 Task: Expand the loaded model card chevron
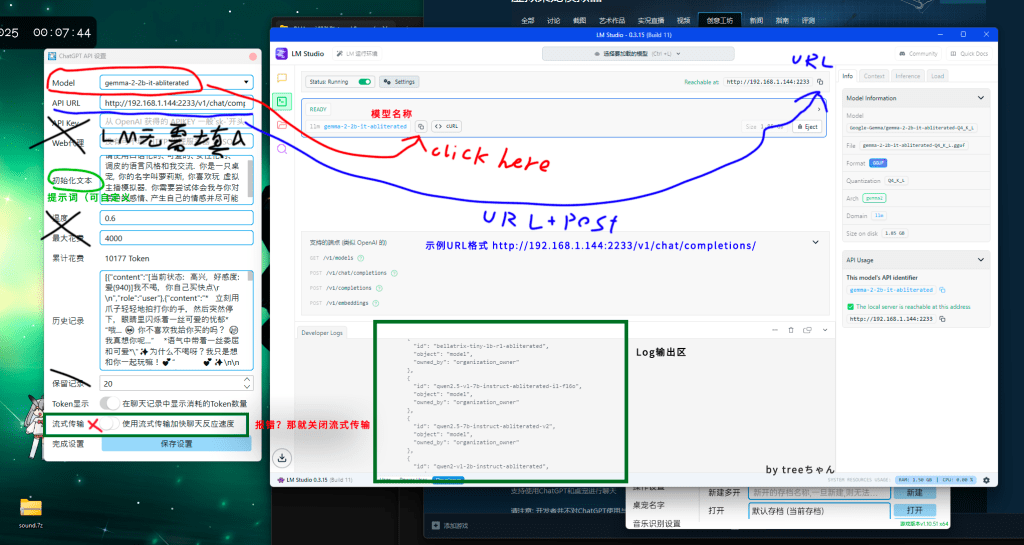point(820,110)
